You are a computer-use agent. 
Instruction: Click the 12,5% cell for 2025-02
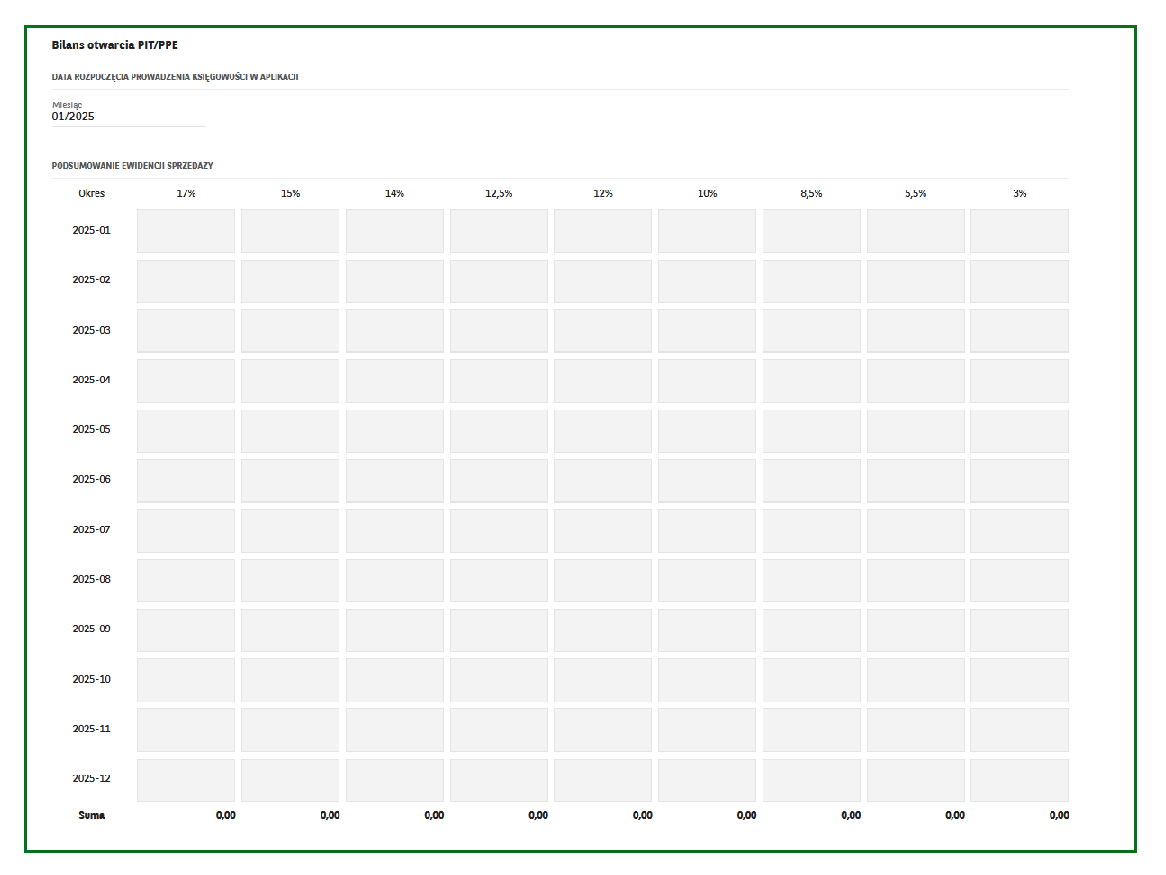tap(499, 281)
